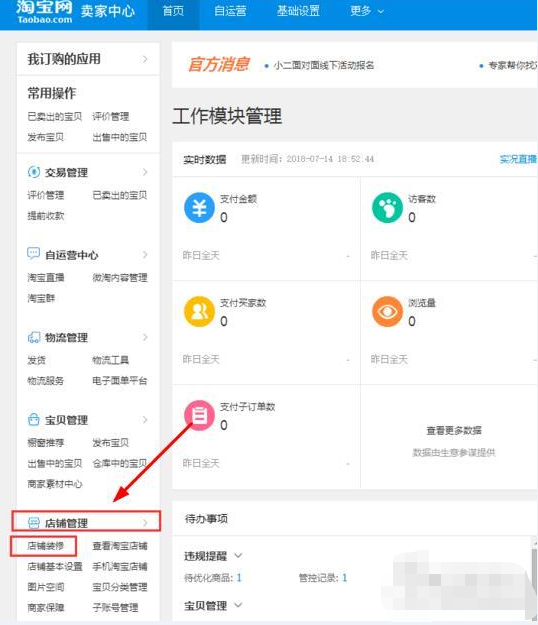Click the pink 支付子订单数 document icon
Screen dimensions: 538x625
(x=199, y=415)
